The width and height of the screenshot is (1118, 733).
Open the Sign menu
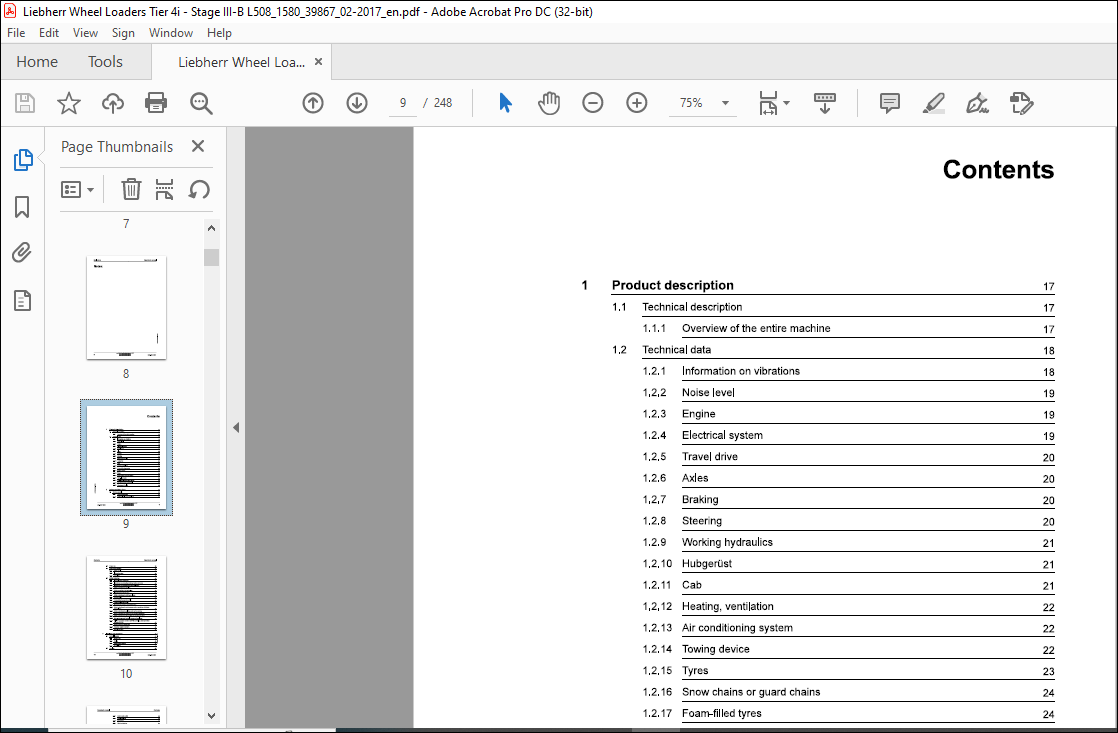point(123,33)
